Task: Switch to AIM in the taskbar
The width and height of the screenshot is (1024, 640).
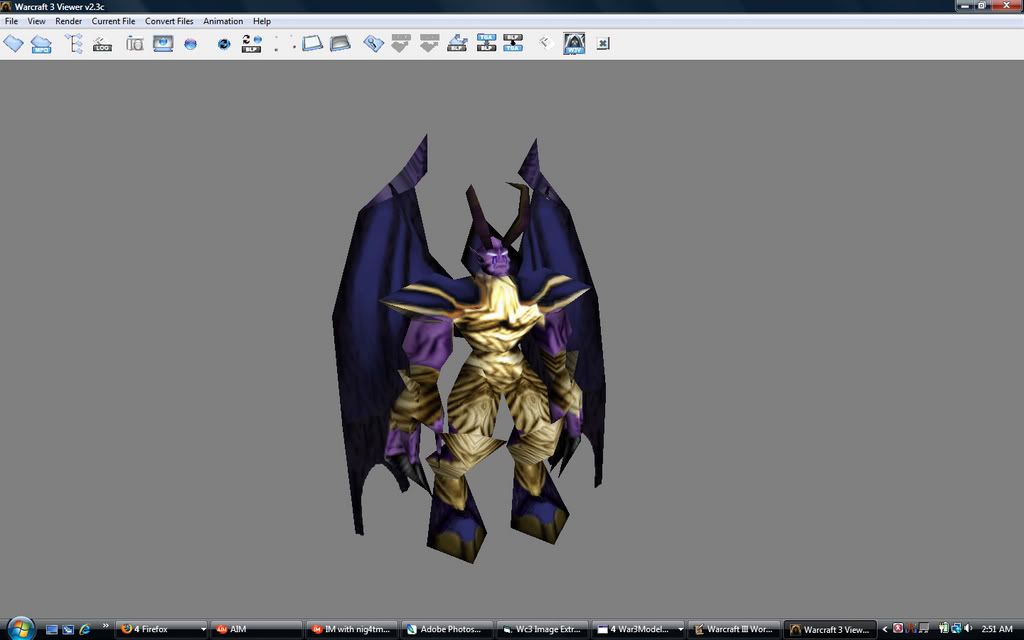Action: click(x=257, y=630)
